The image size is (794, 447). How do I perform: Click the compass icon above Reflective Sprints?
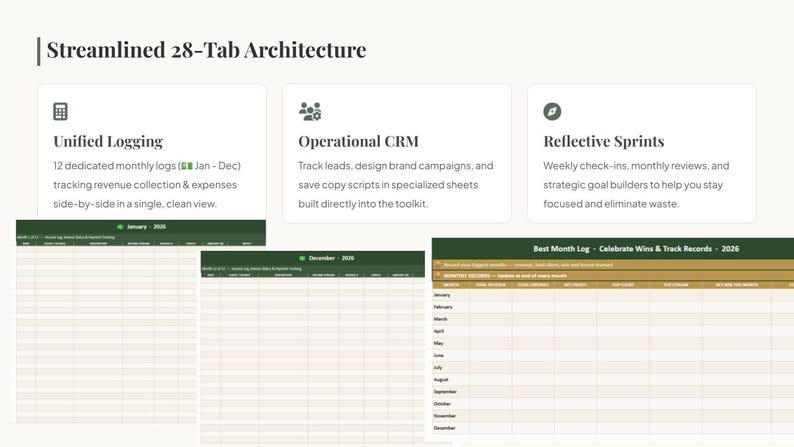(x=552, y=111)
